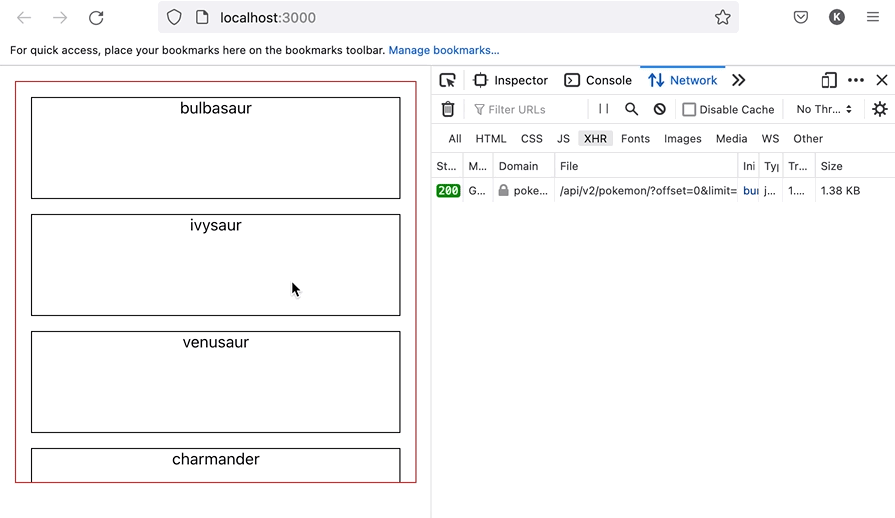Enable the Disable Cache checkbox
The image size is (895, 518).
(689, 109)
